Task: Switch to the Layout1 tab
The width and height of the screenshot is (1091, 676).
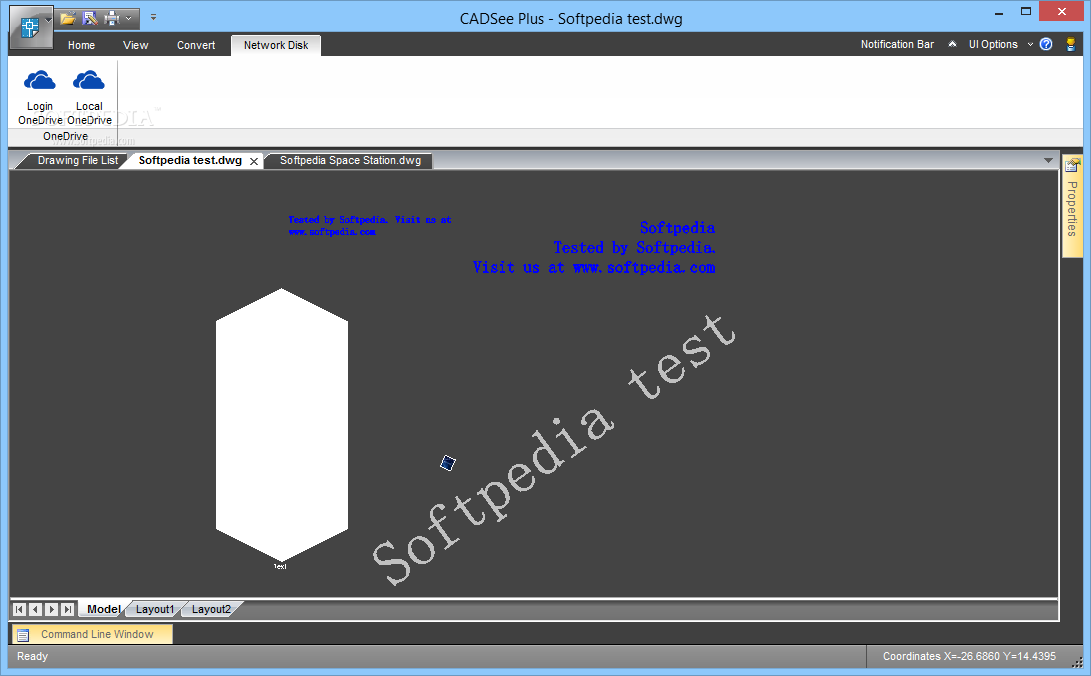Action: pos(154,609)
